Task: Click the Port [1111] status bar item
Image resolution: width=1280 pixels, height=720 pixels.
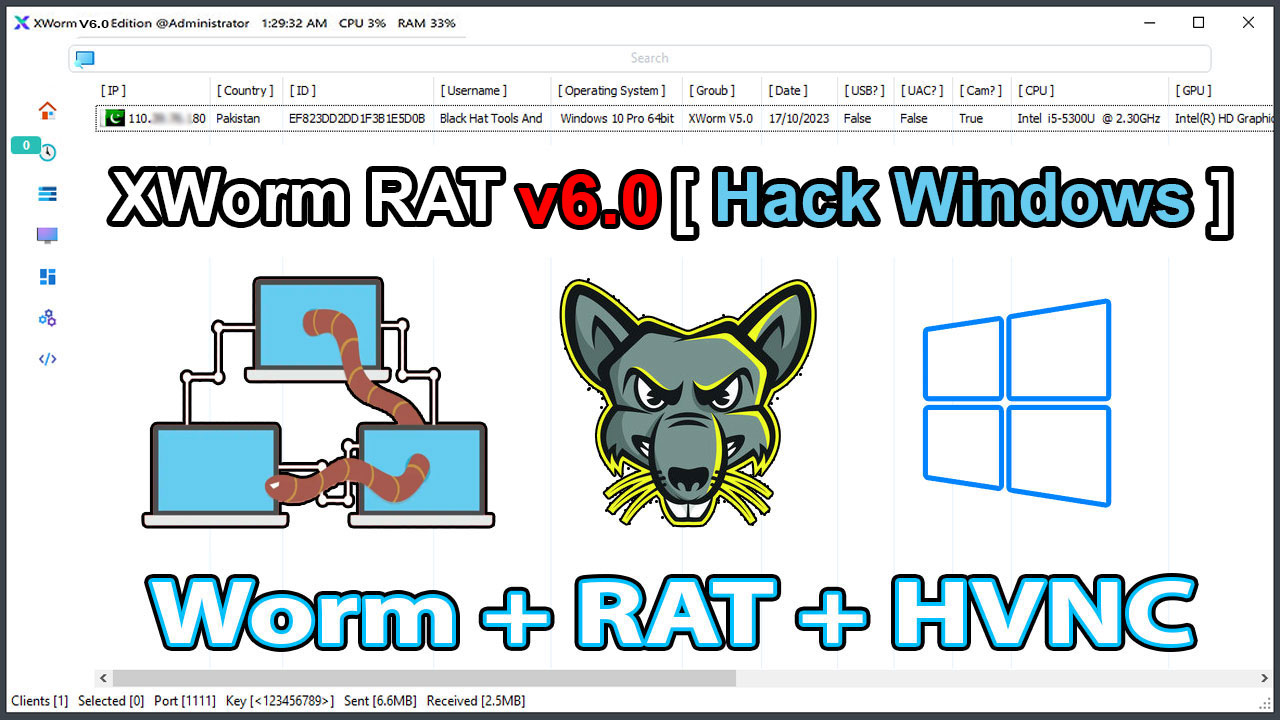Action: (184, 700)
